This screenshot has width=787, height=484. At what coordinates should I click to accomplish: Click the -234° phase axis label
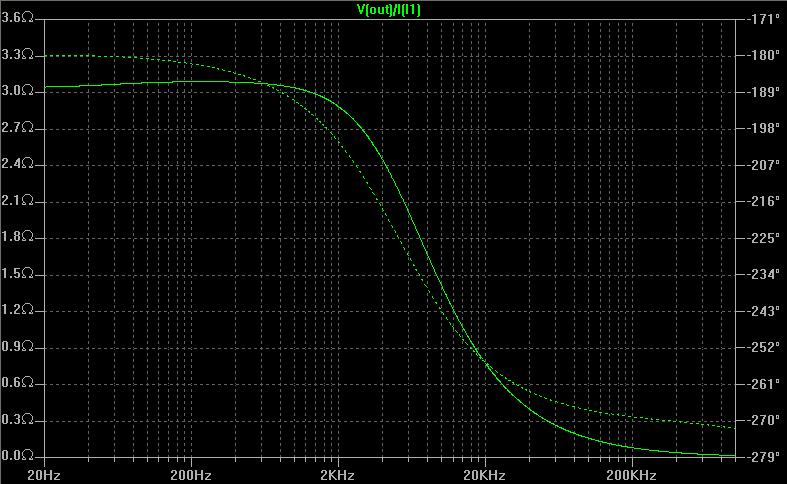pyautogui.click(x=764, y=274)
